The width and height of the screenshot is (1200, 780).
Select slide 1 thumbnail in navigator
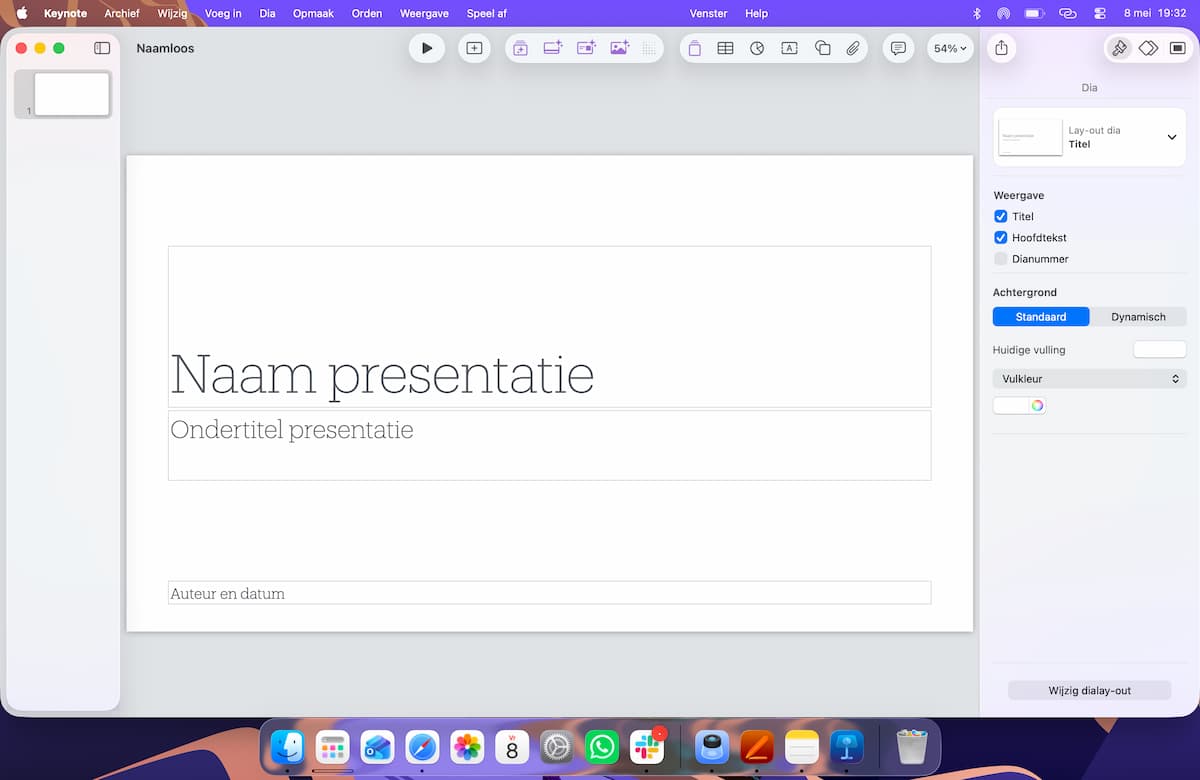point(72,94)
